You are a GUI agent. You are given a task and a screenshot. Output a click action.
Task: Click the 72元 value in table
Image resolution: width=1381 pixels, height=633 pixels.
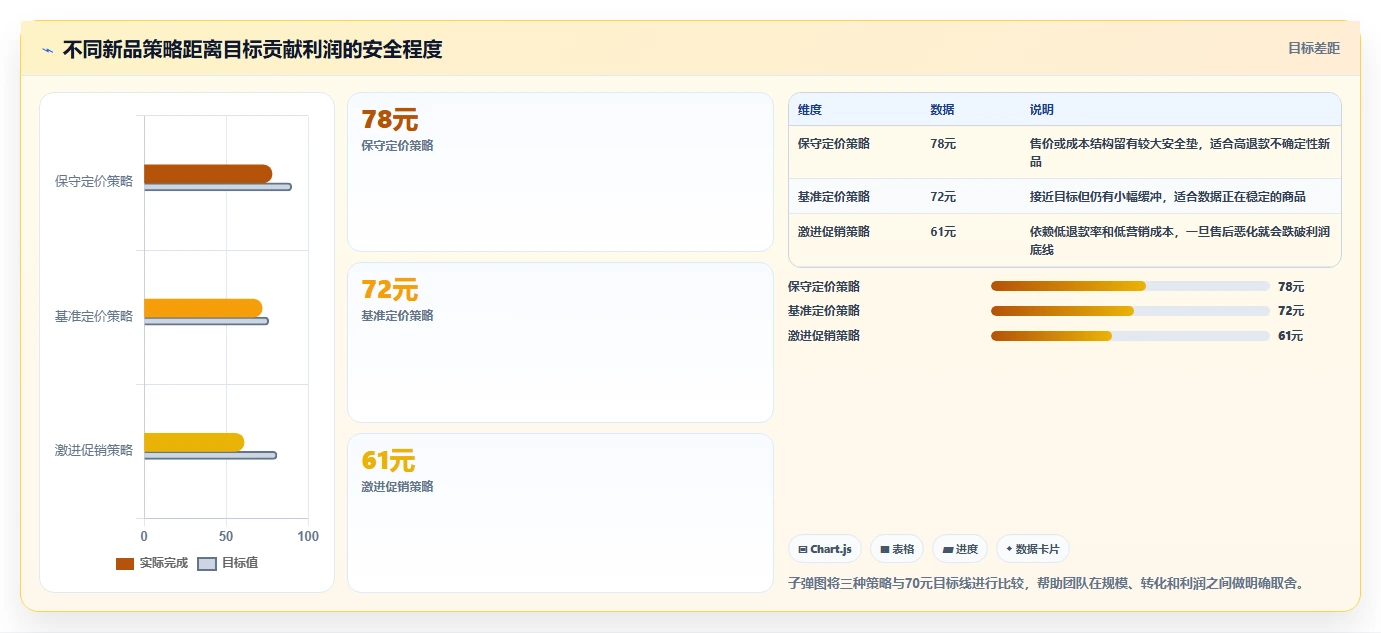coord(943,196)
